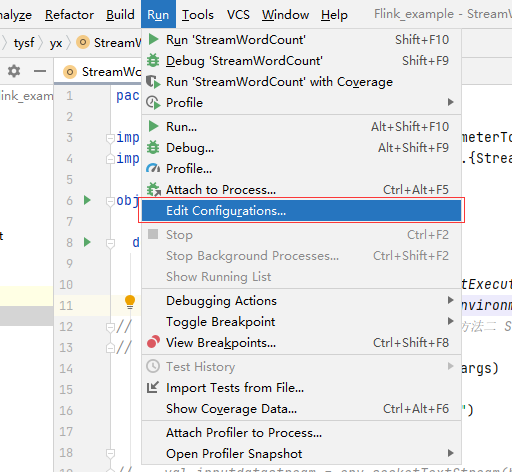Click the View Breakpoints red icon
Image resolution: width=512 pixels, height=472 pixels.
pos(153,342)
